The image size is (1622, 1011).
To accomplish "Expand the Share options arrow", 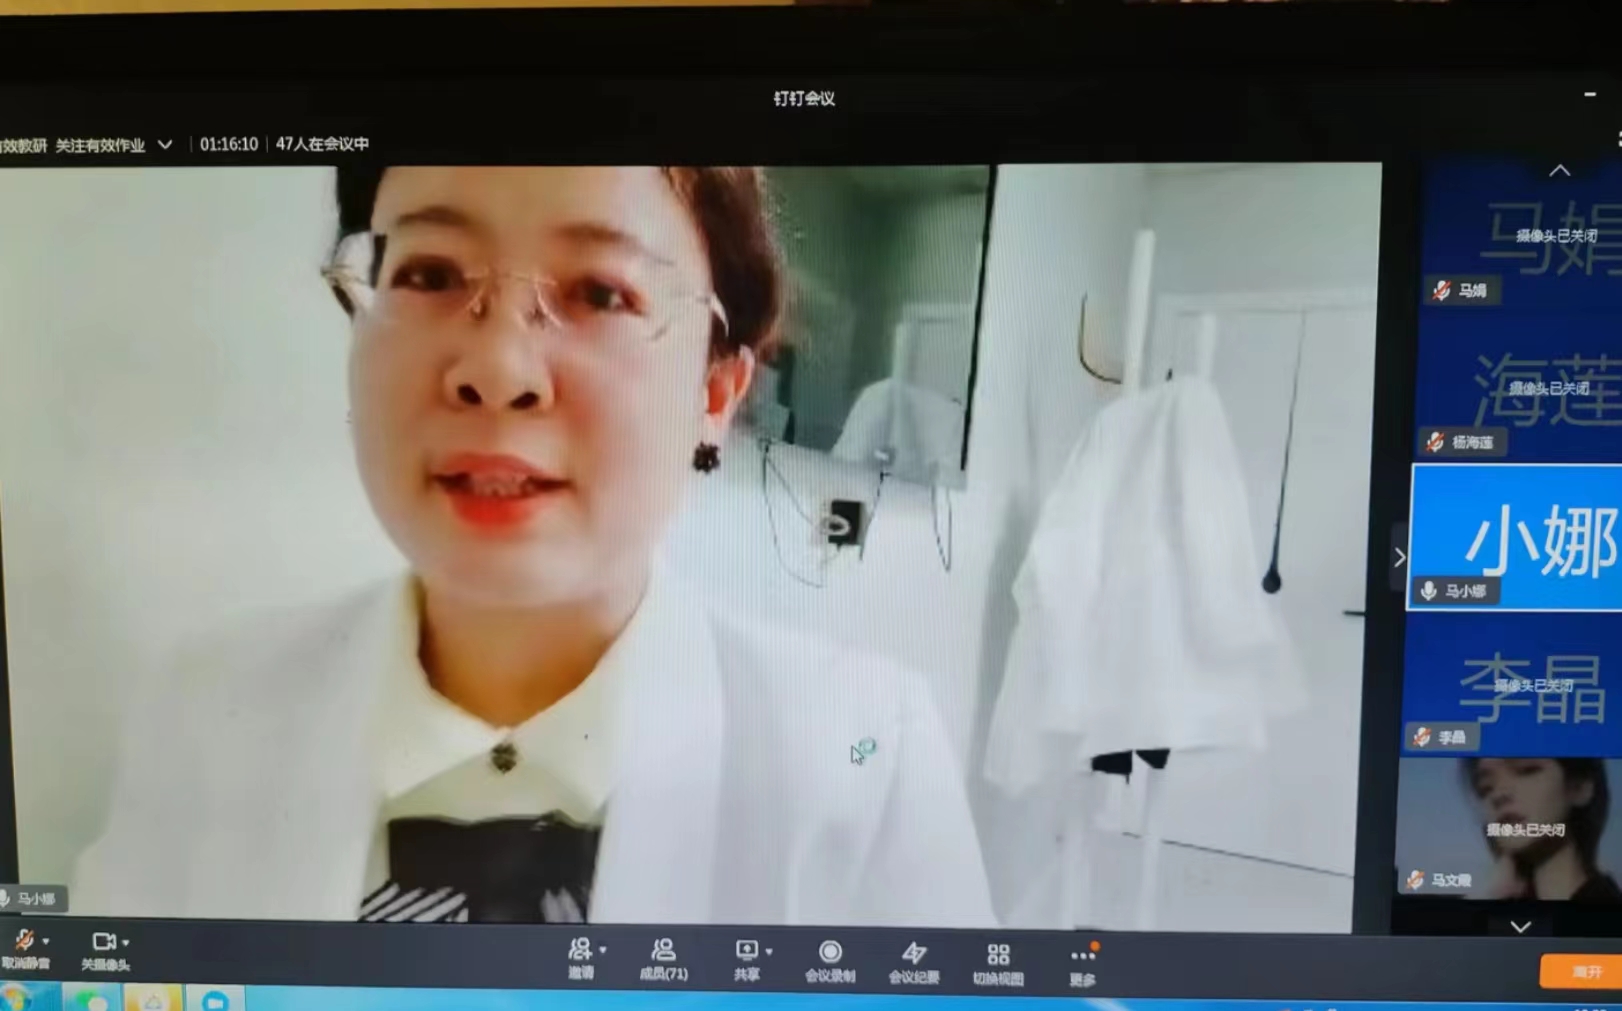I will [769, 951].
